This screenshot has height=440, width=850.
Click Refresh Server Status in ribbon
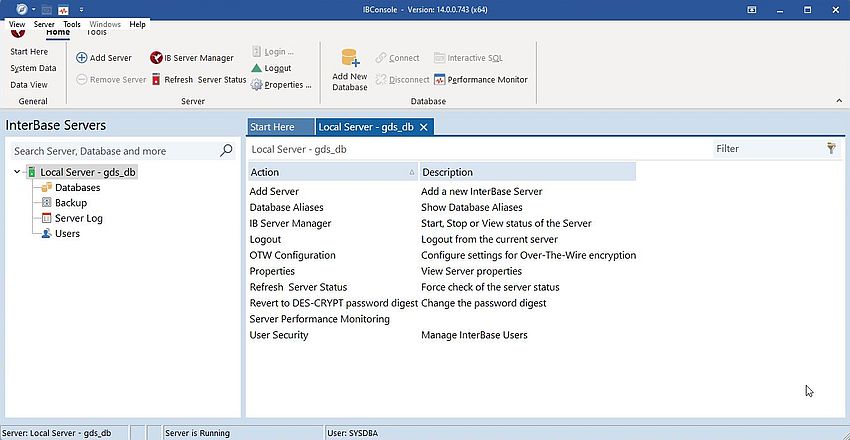coord(198,80)
